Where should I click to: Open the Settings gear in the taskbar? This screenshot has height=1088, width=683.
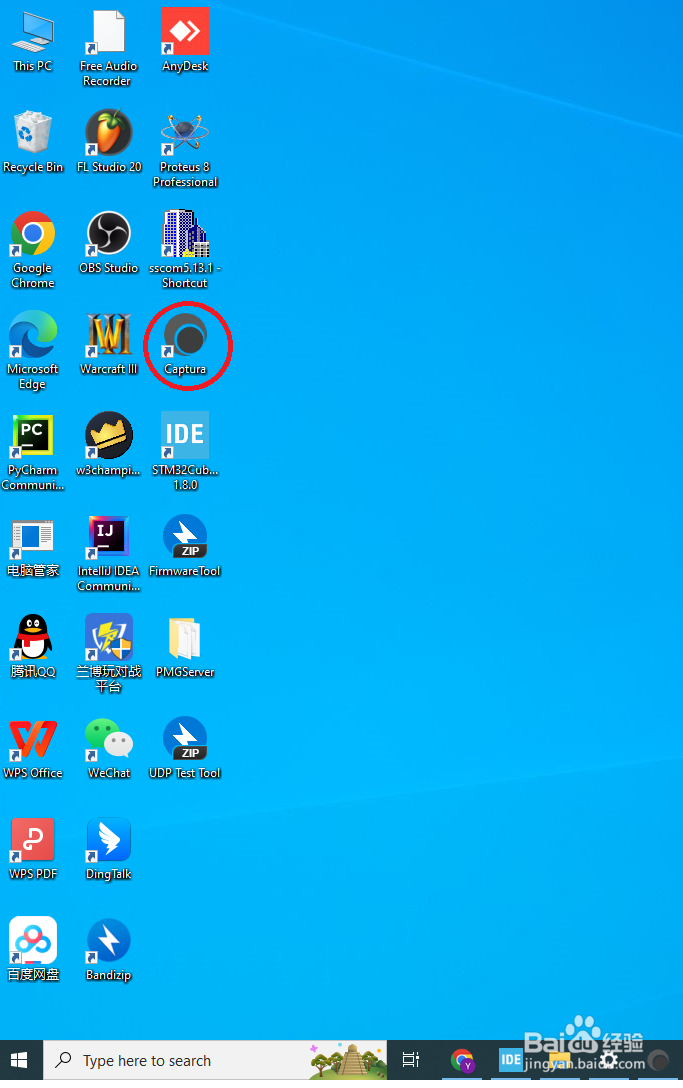coord(609,1060)
